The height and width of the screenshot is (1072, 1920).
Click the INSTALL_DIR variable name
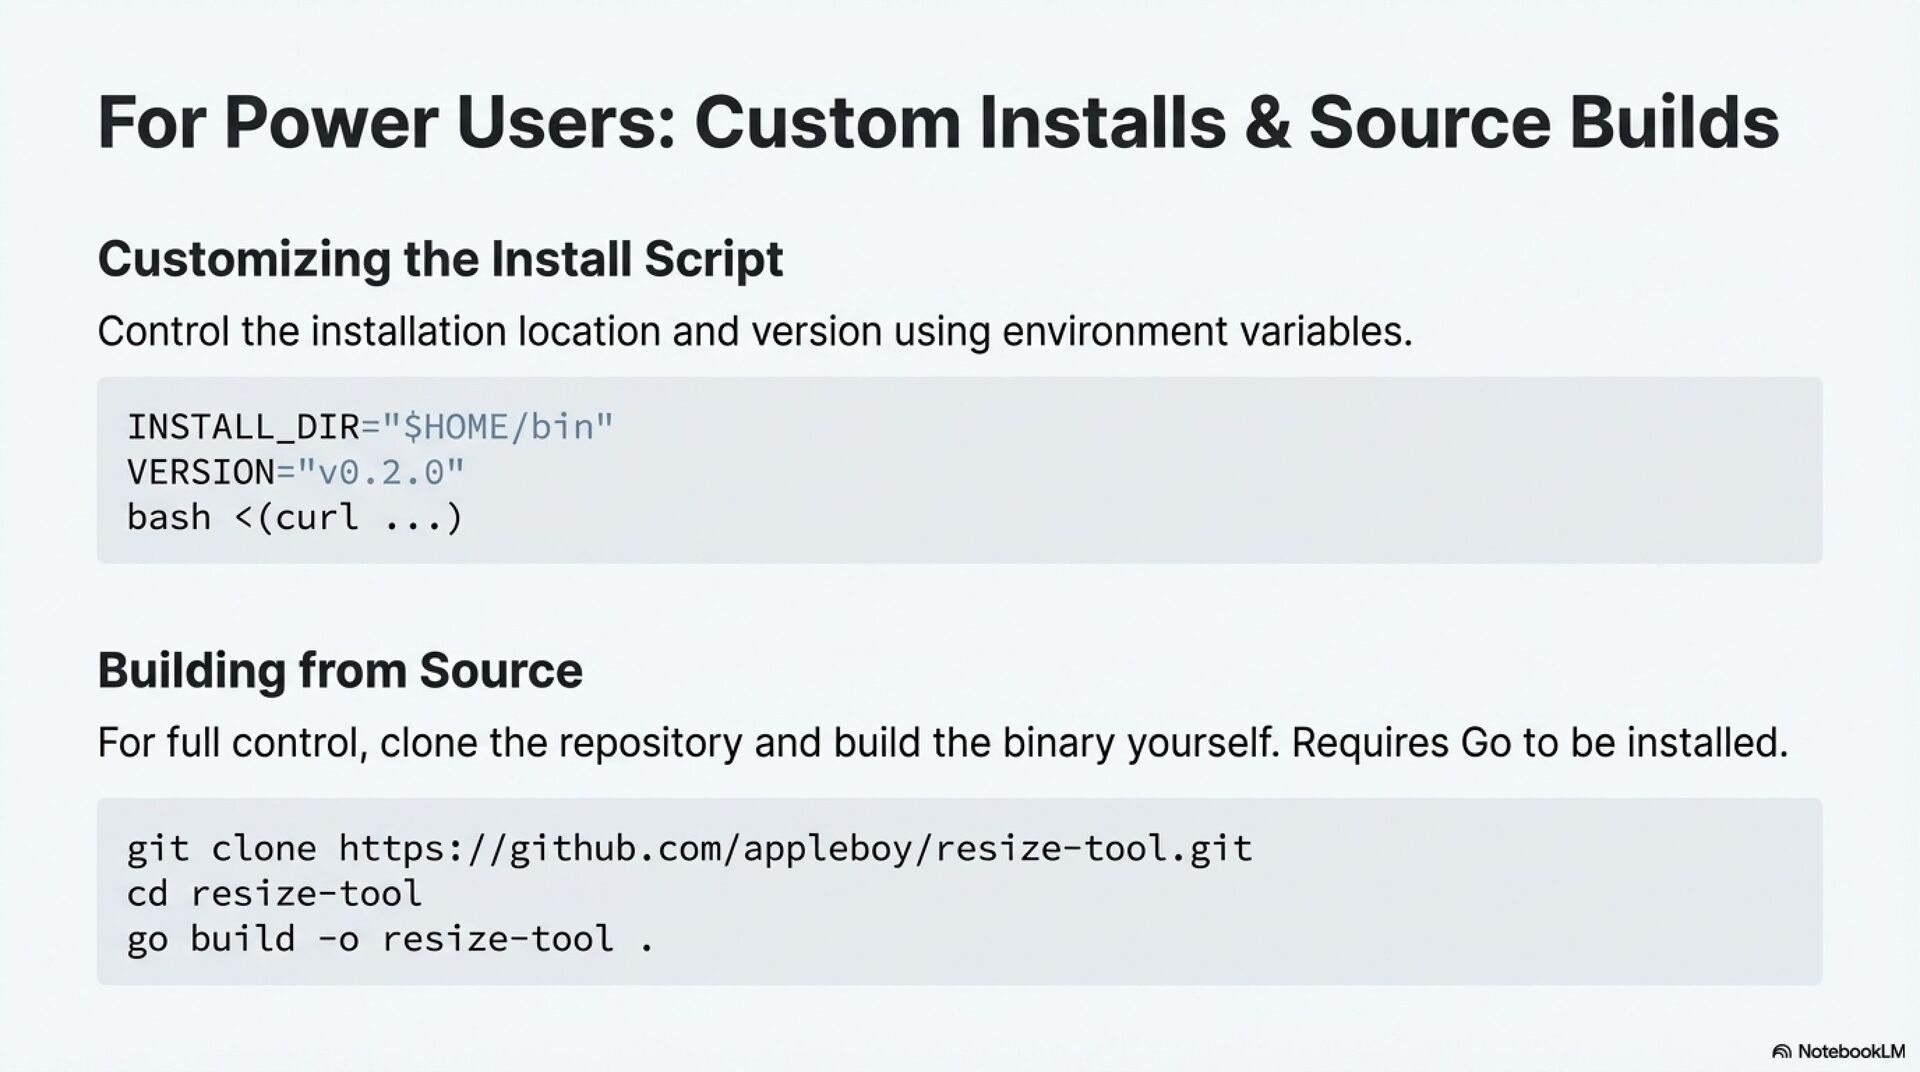coord(242,427)
